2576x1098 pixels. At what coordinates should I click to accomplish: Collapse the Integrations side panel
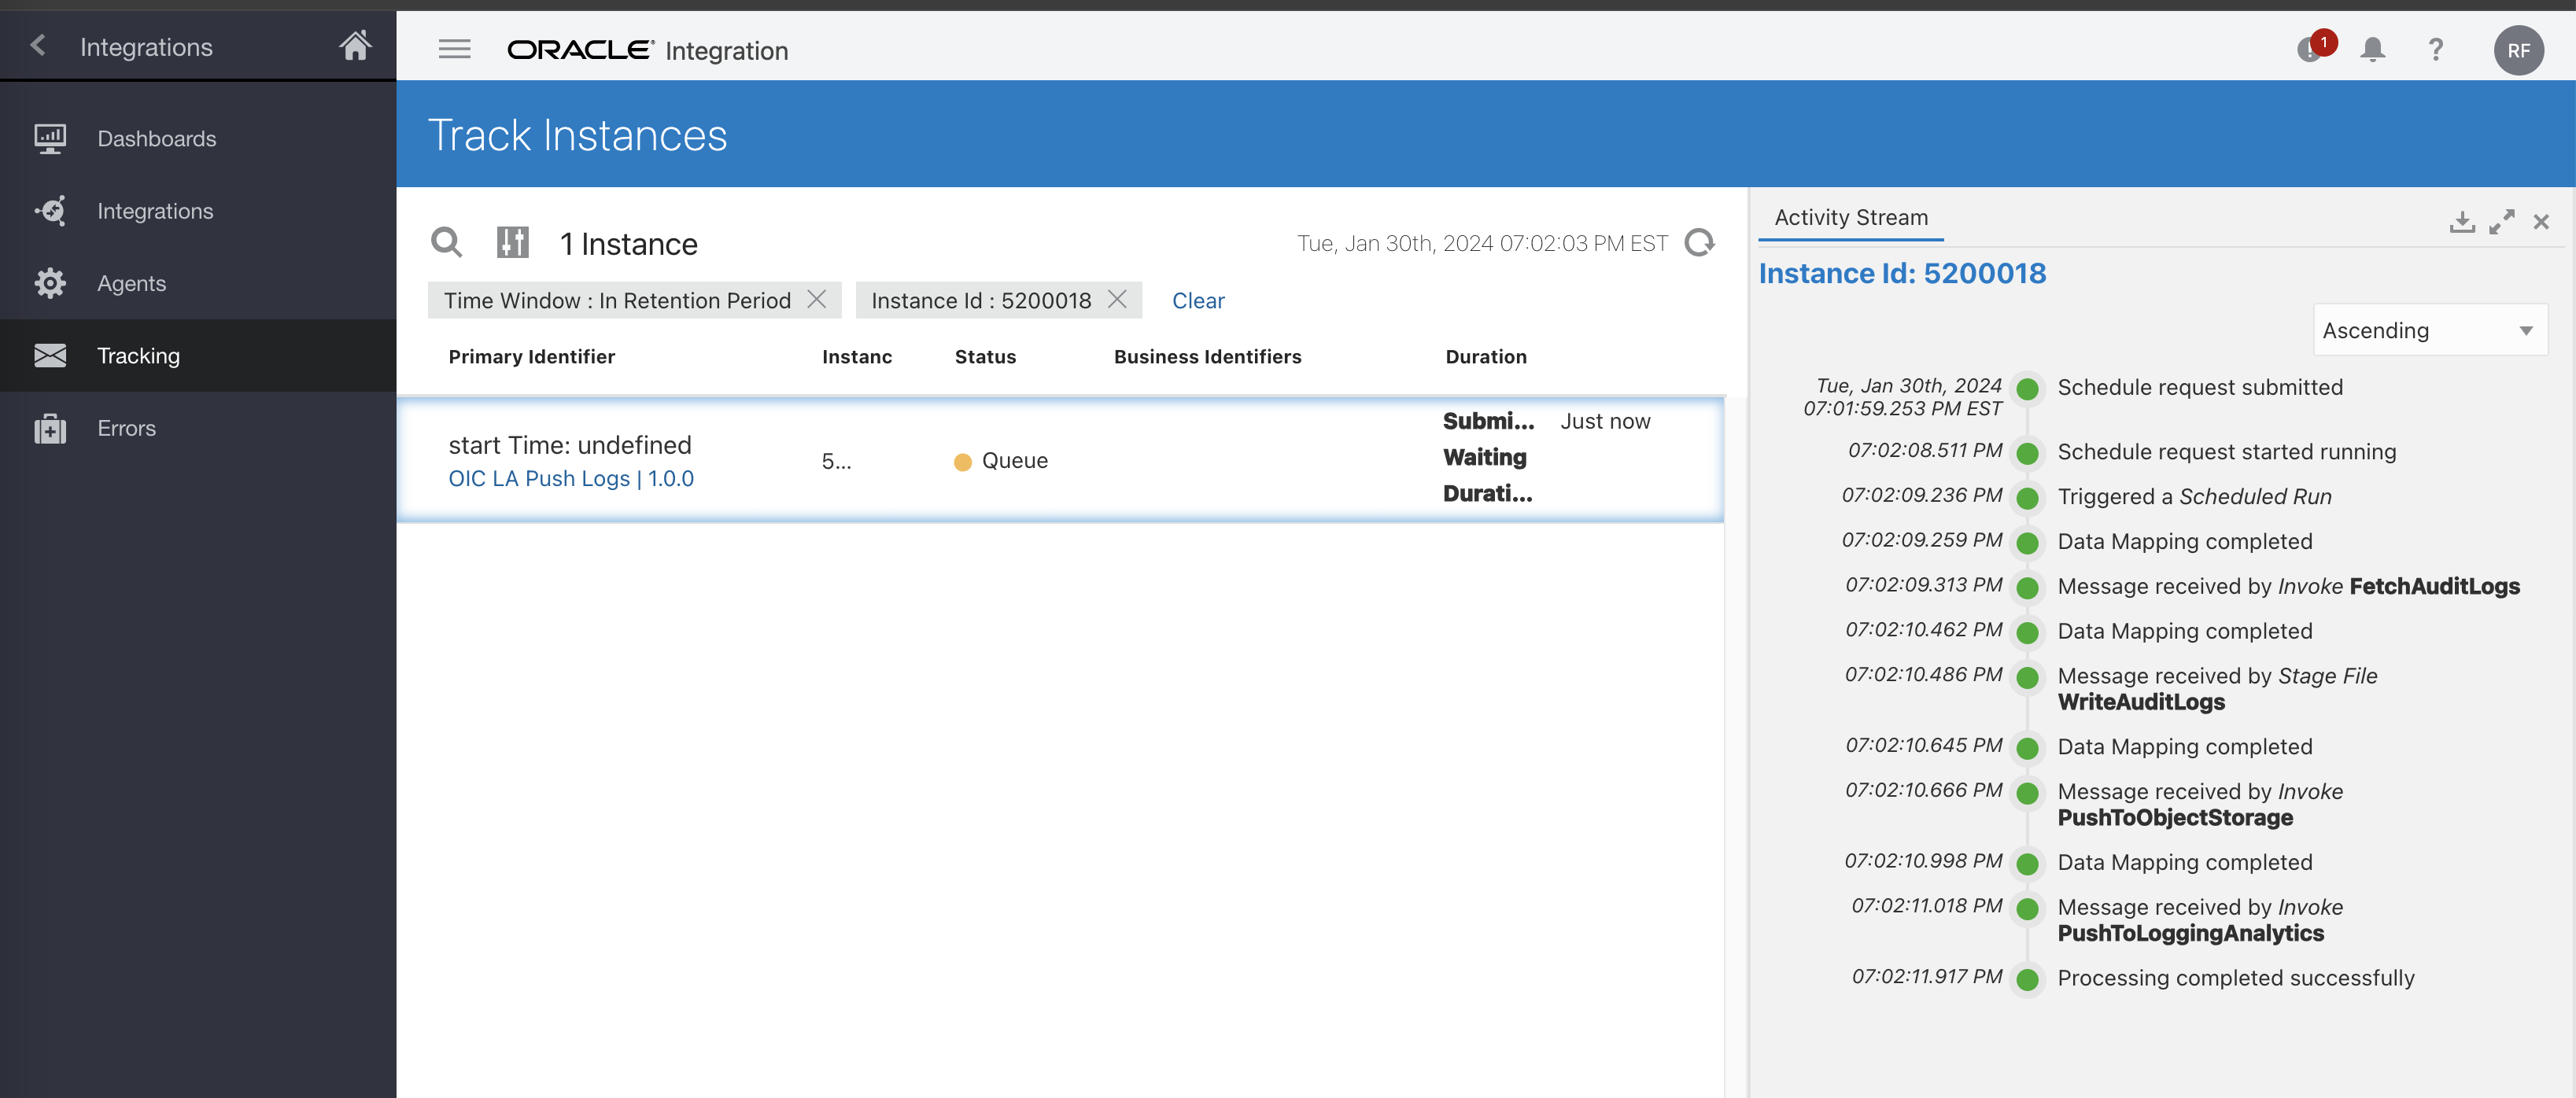(x=37, y=45)
